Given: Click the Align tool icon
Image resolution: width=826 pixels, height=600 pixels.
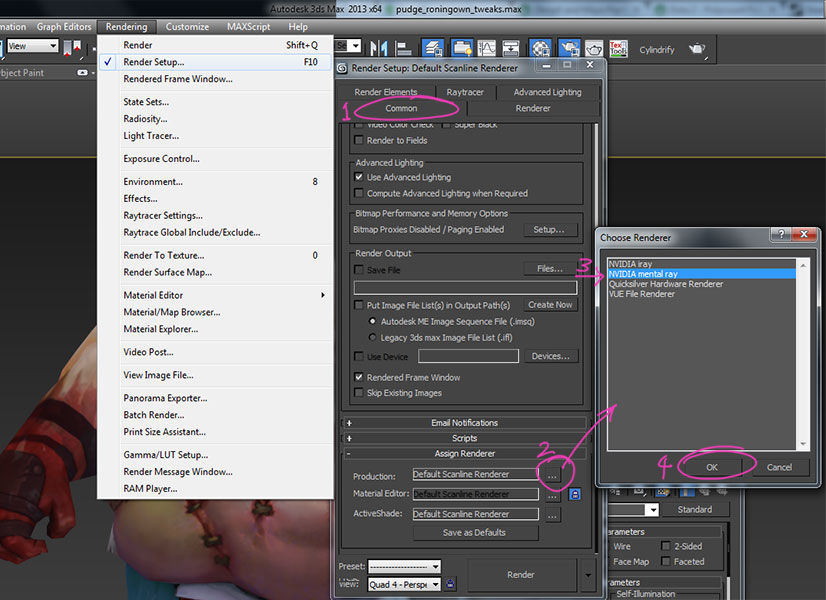Looking at the screenshot, I should 404,49.
